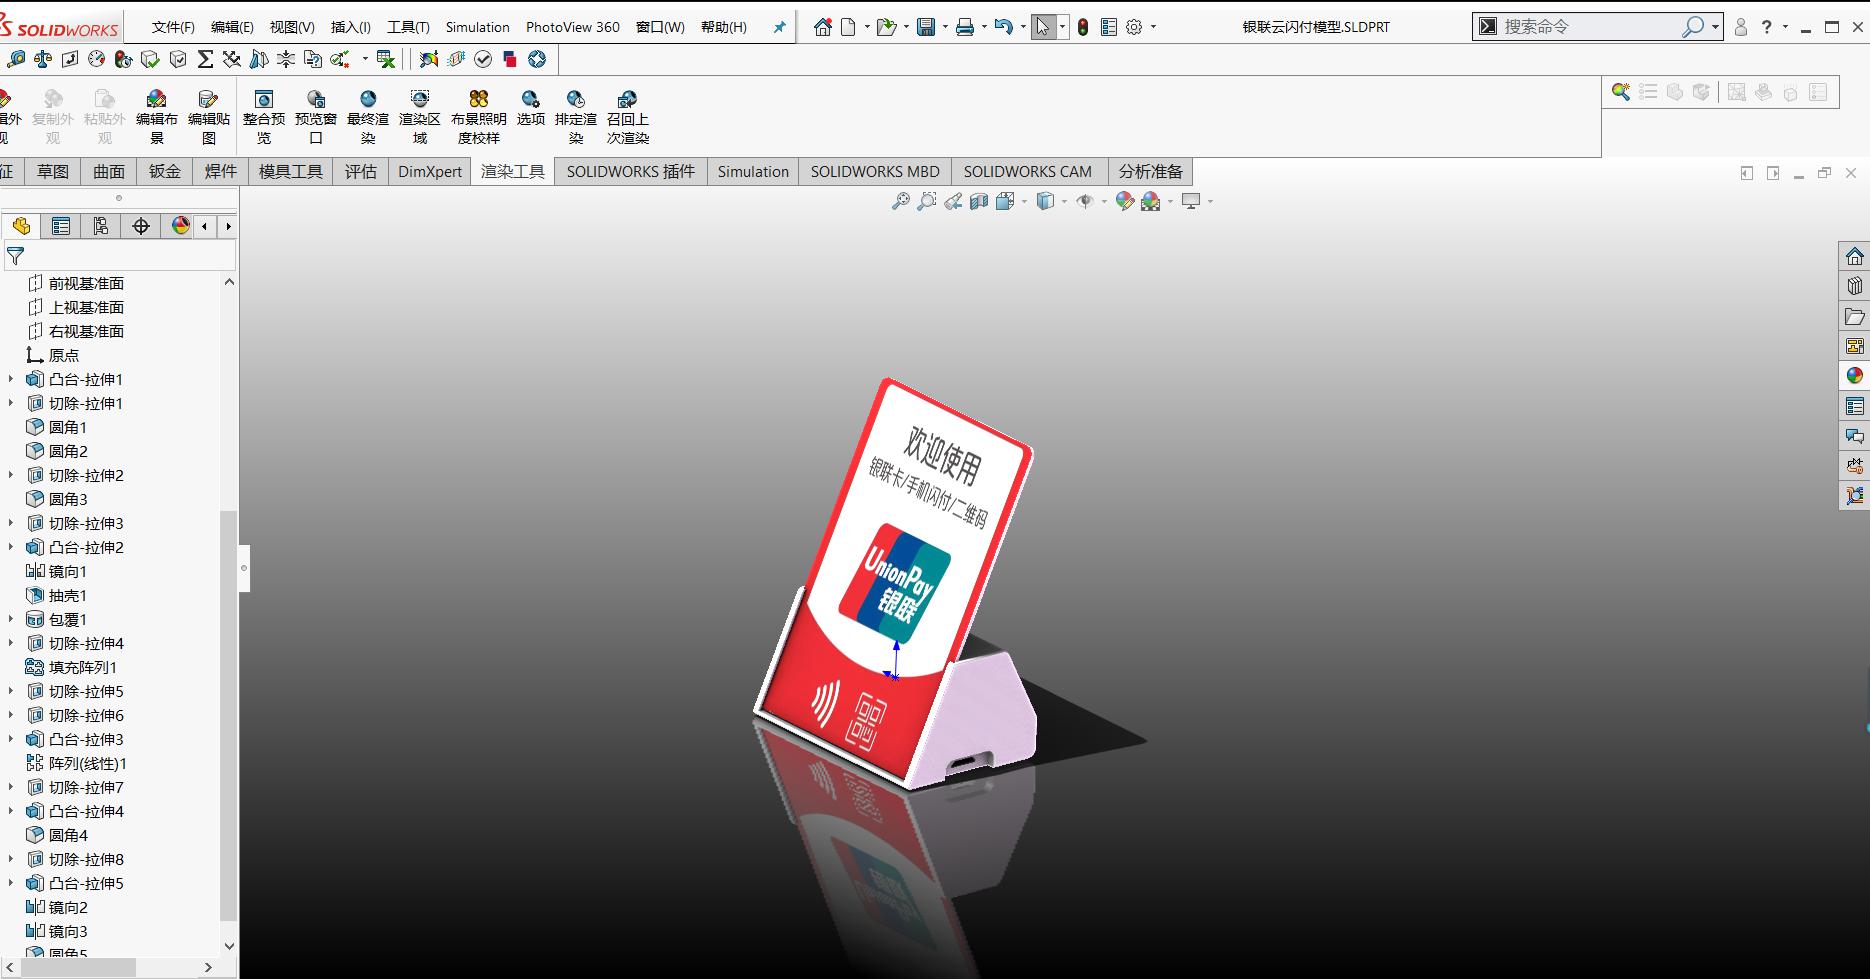Open the Mass Properties scale icon
The image size is (1870, 979).
click(43, 60)
